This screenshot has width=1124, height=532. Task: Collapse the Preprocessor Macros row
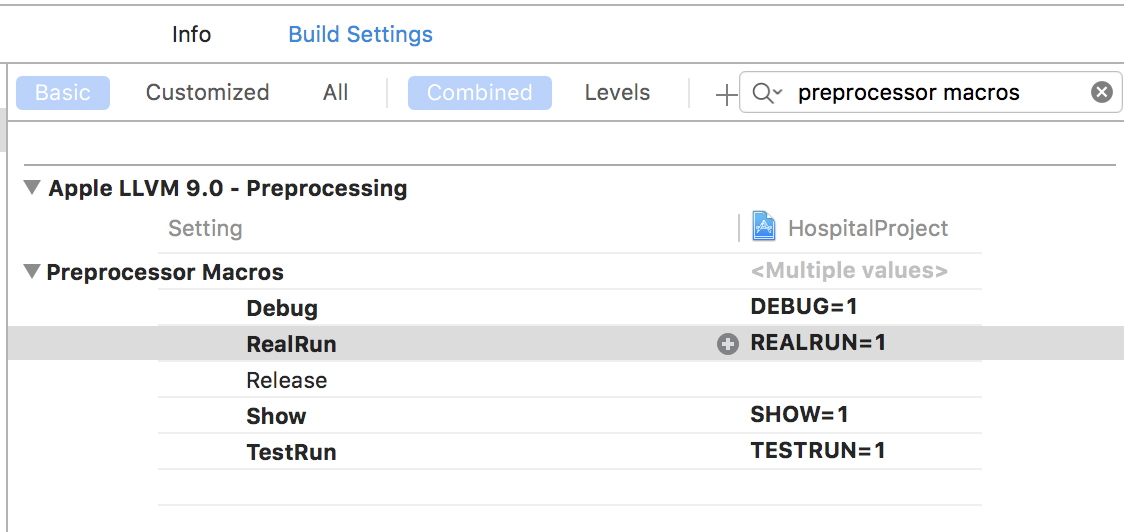32,272
